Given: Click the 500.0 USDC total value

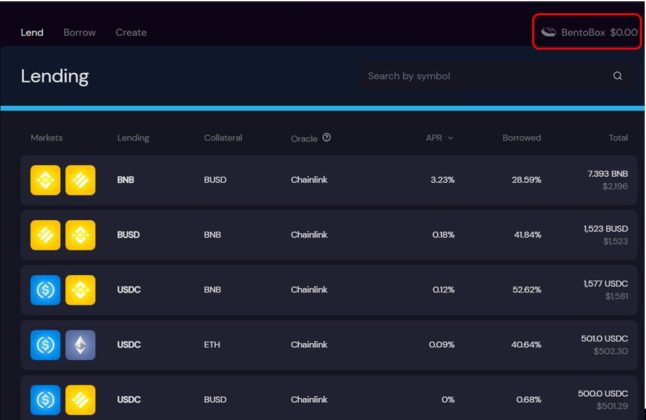Looking at the screenshot, I should (603, 394).
